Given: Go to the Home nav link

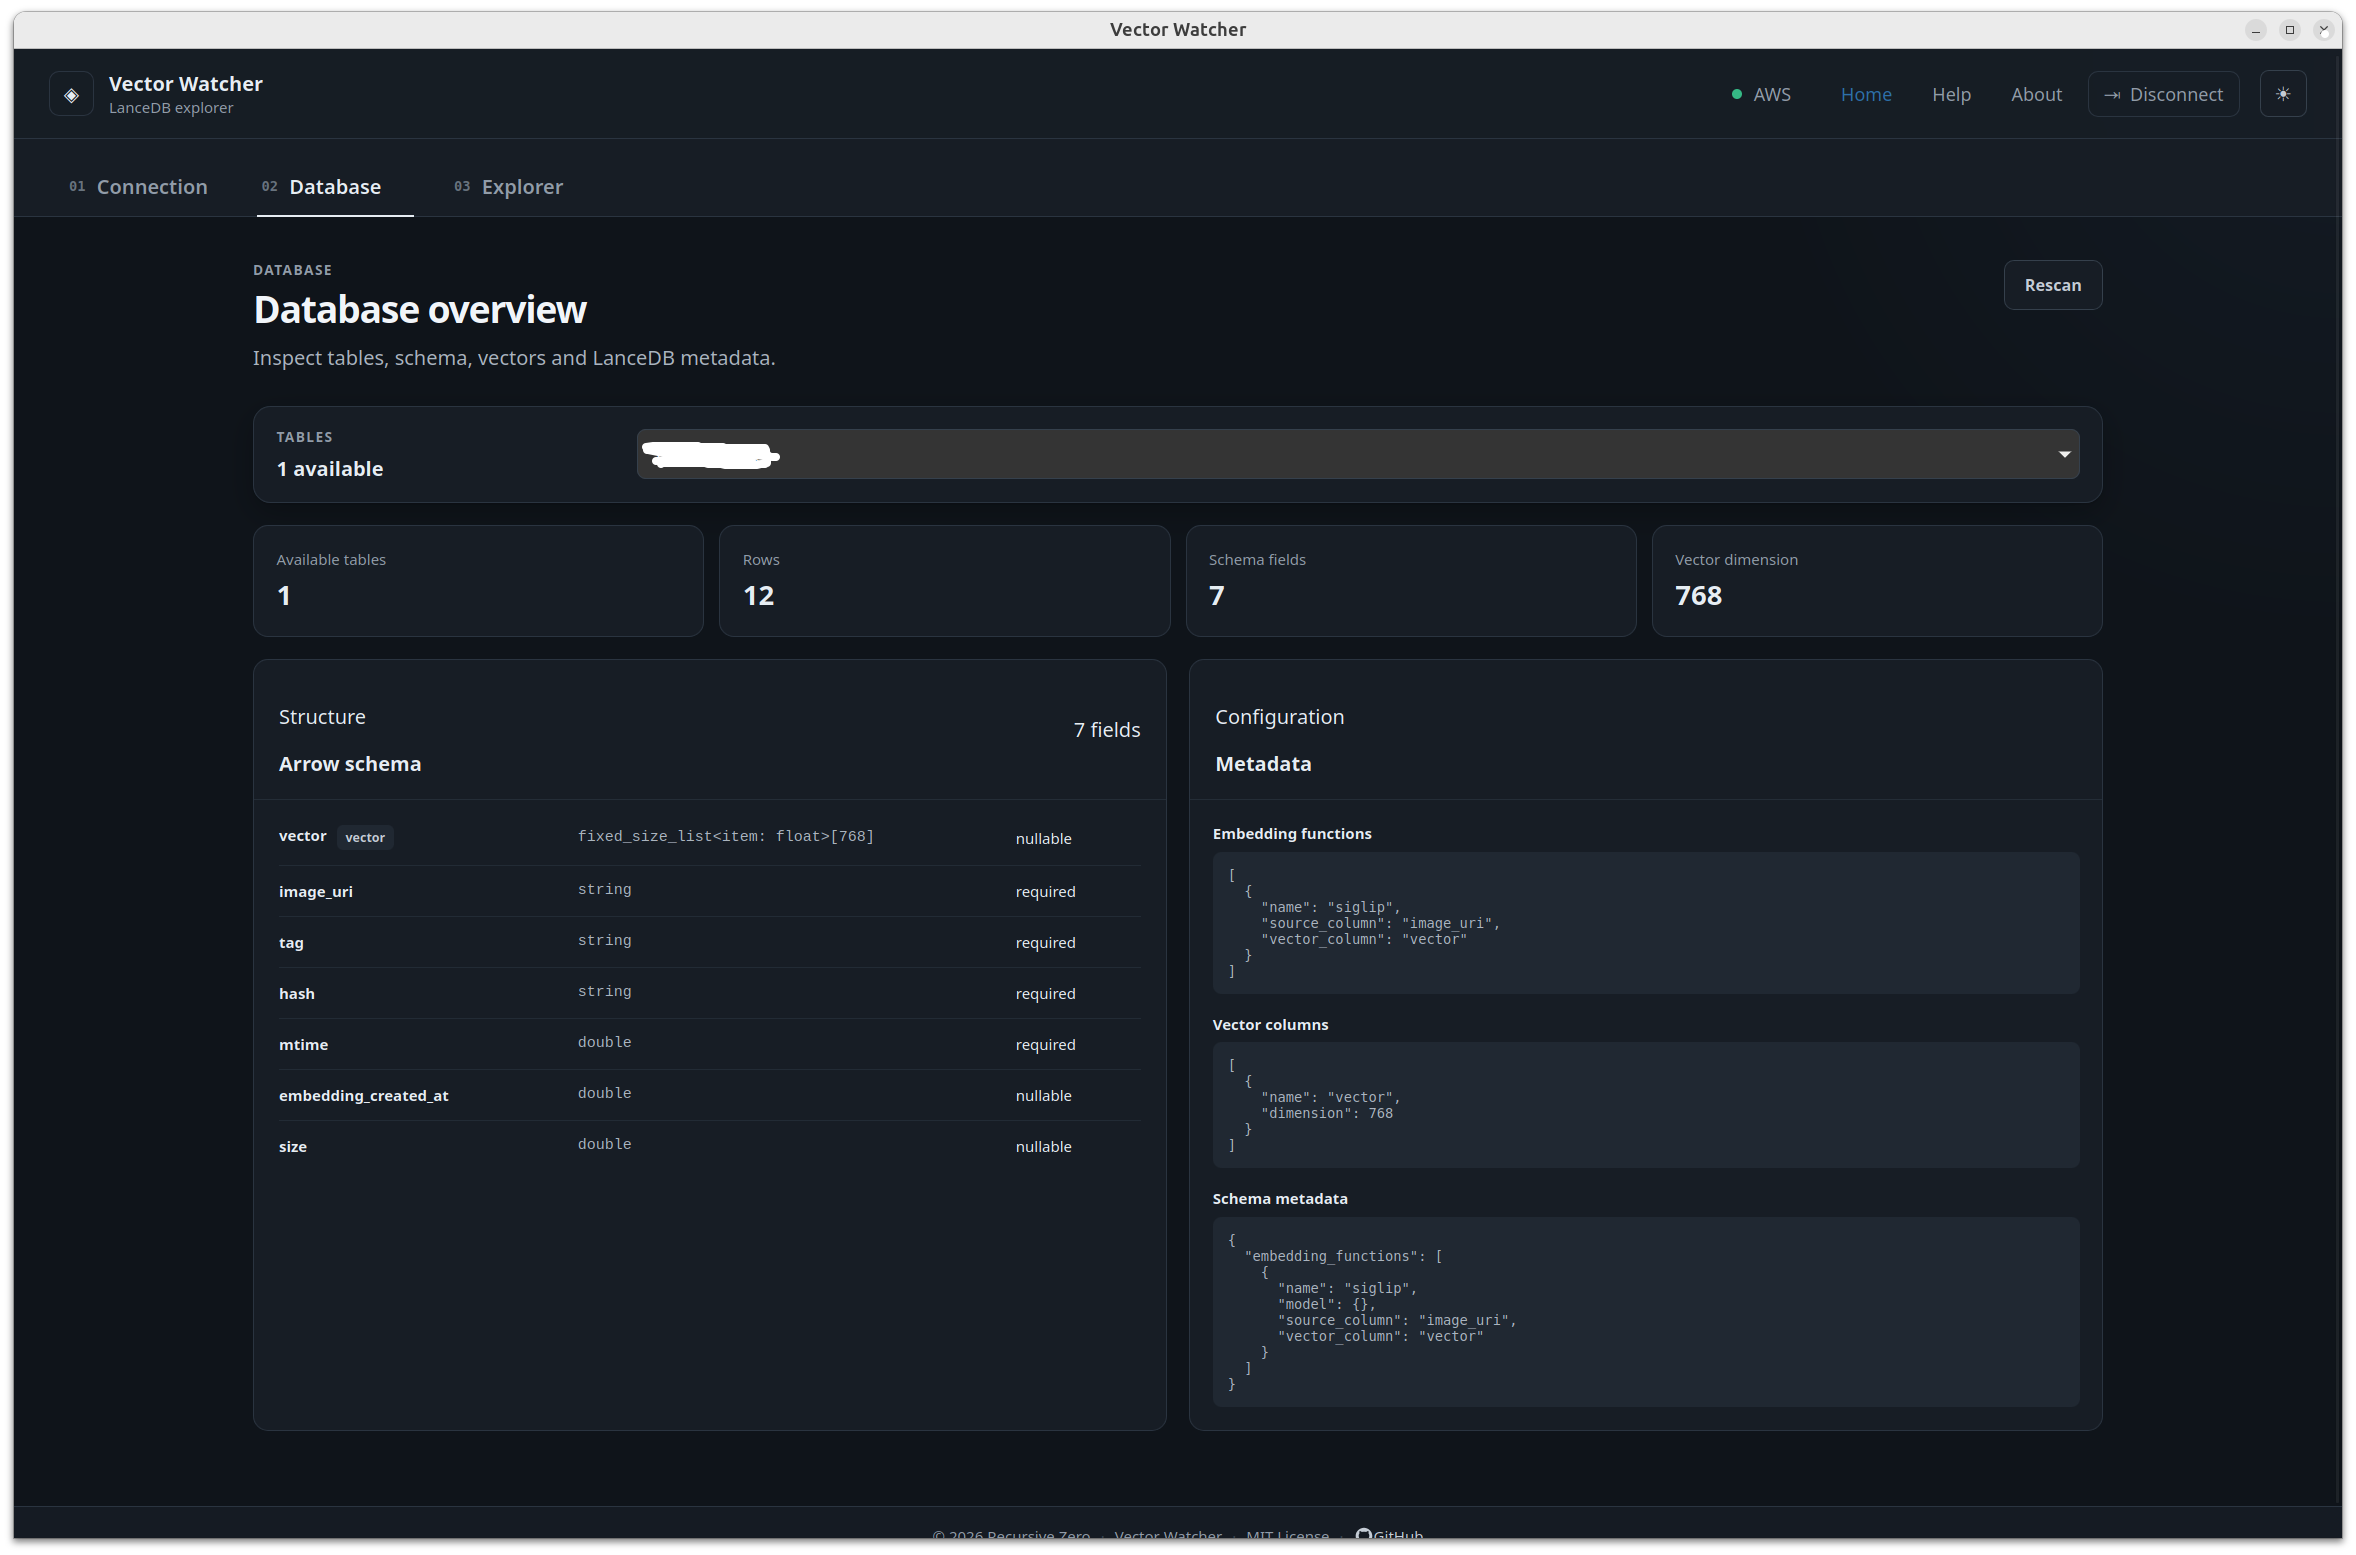Looking at the screenshot, I should click(1866, 94).
